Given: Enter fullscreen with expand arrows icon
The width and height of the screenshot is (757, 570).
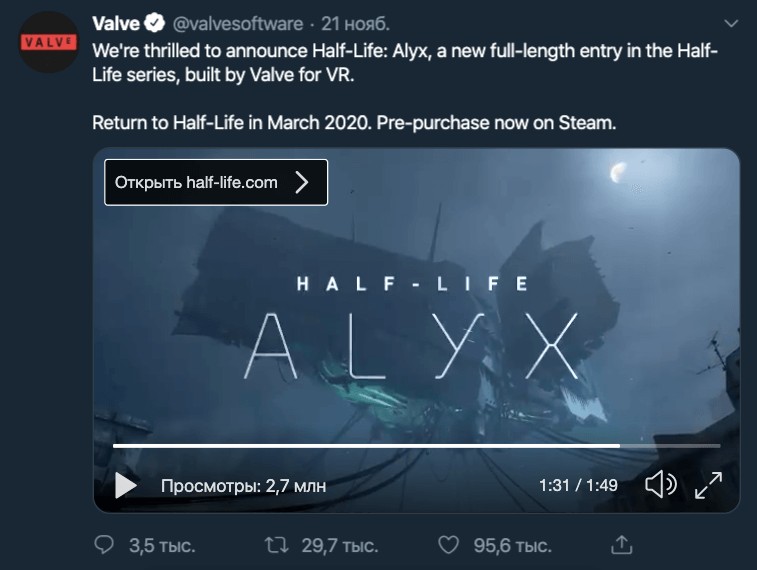Looking at the screenshot, I should pos(708,485).
